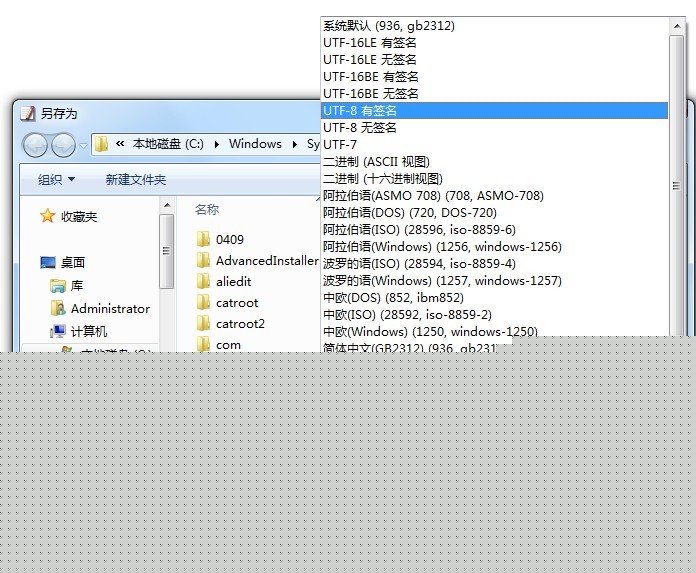The height and width of the screenshot is (573, 696).
Task: Click the 收藏夹 star icon
Action: tap(47, 216)
